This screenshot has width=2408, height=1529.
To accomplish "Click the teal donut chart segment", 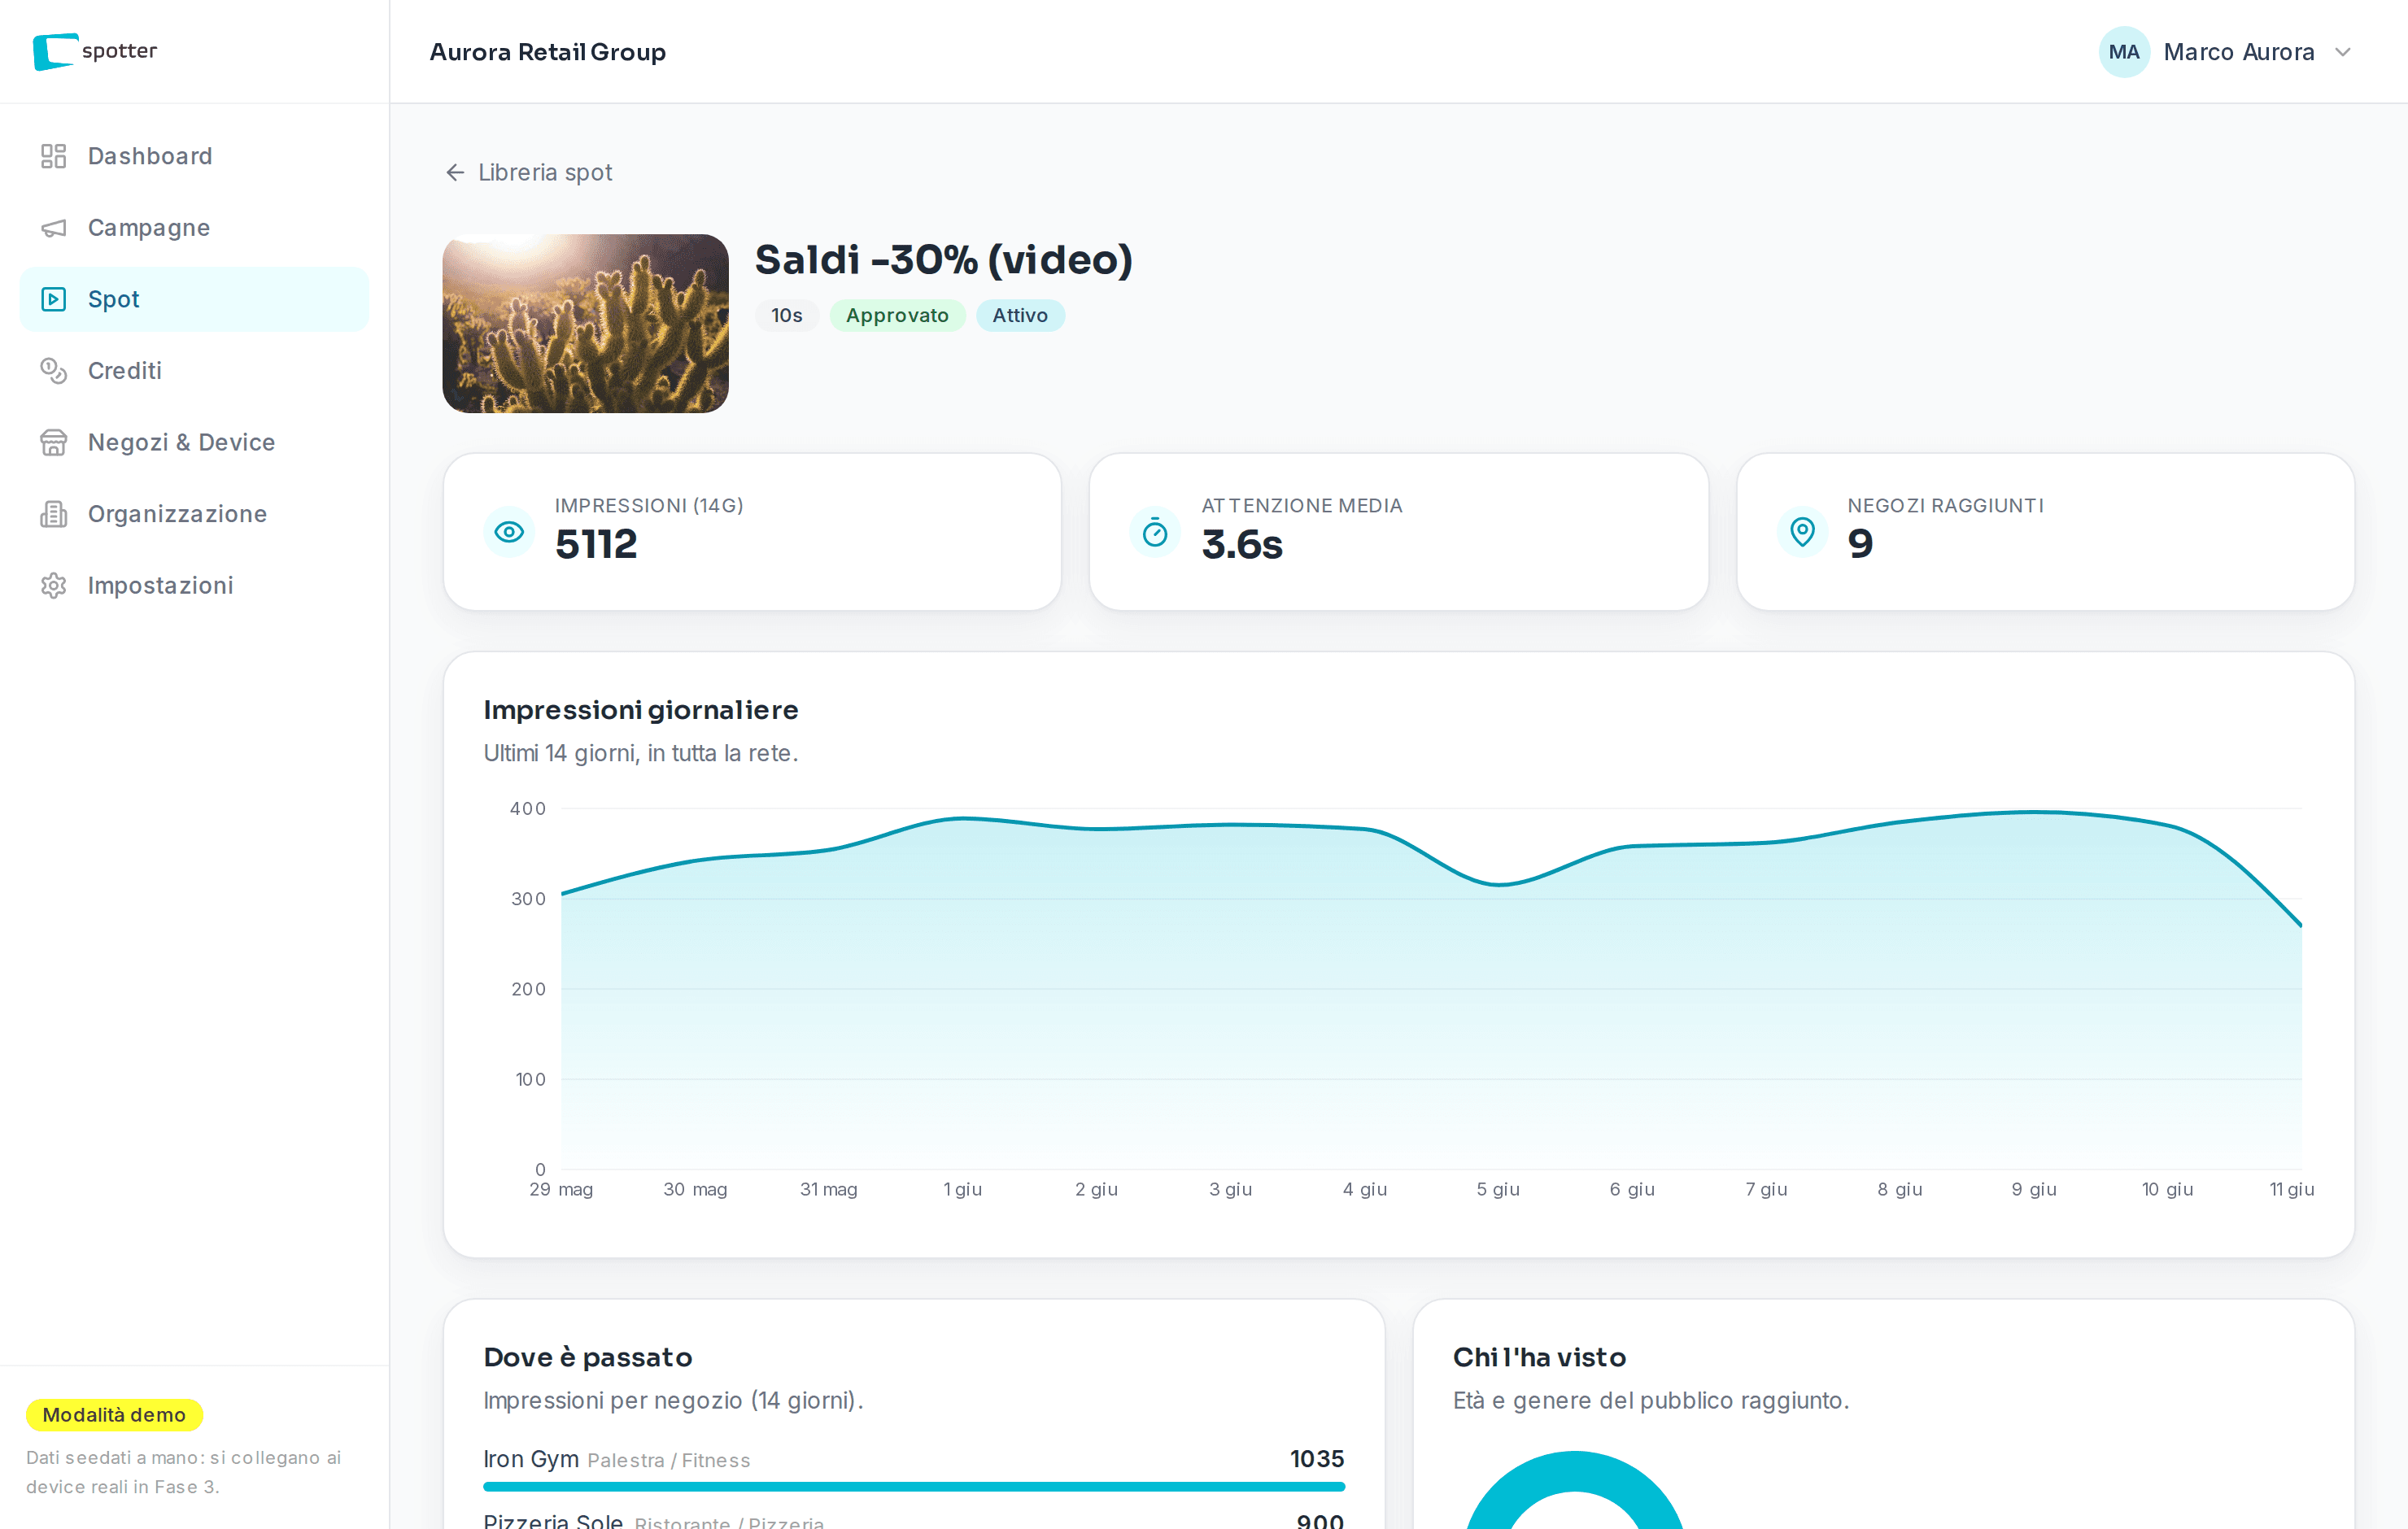I will click(1574, 1472).
